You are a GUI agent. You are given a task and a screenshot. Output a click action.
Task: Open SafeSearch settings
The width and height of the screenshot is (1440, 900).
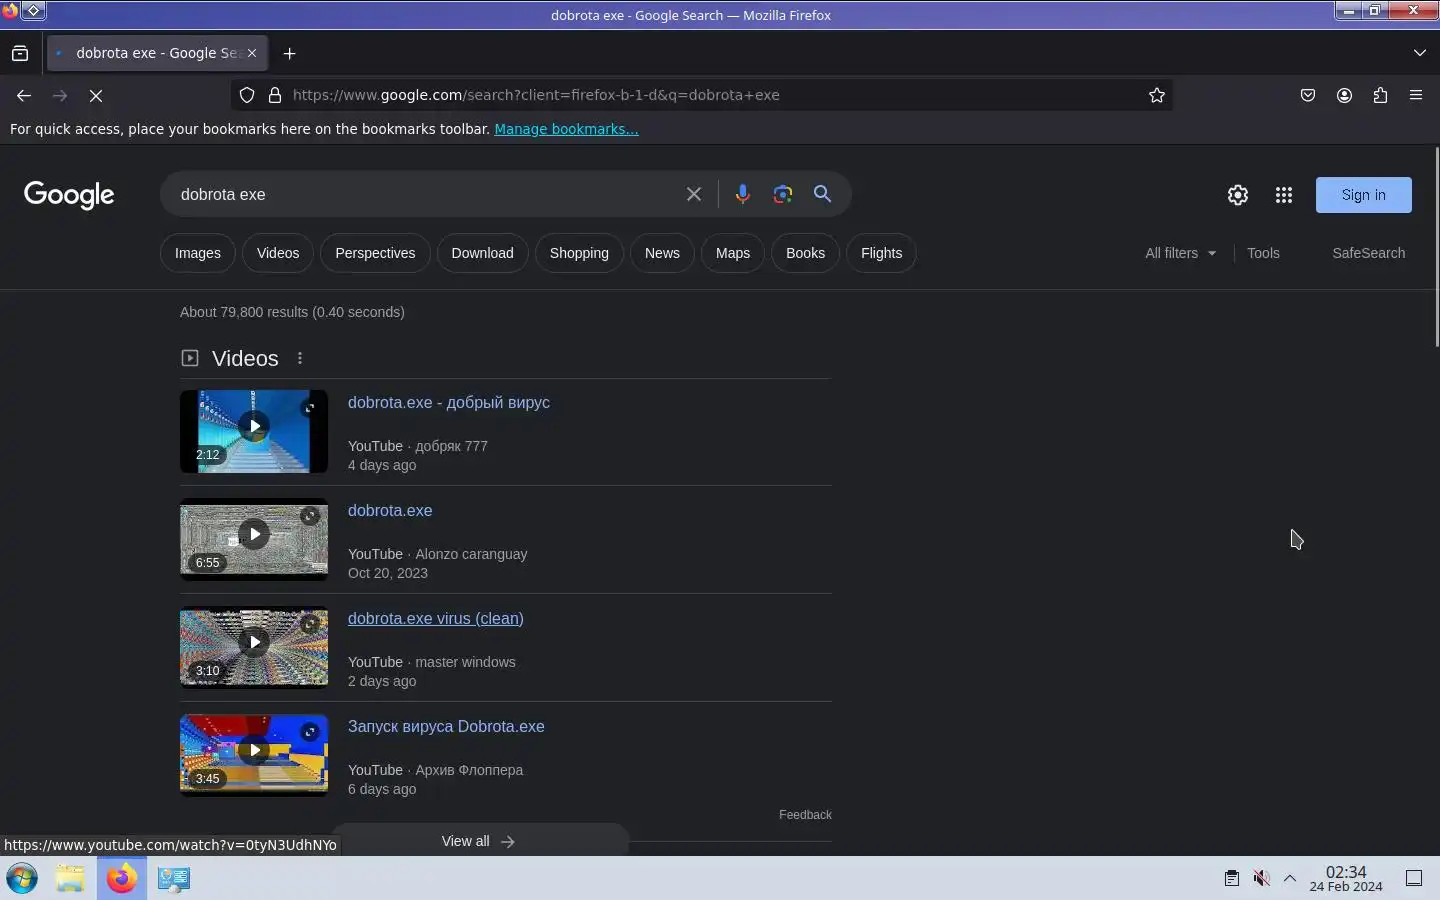1368,253
